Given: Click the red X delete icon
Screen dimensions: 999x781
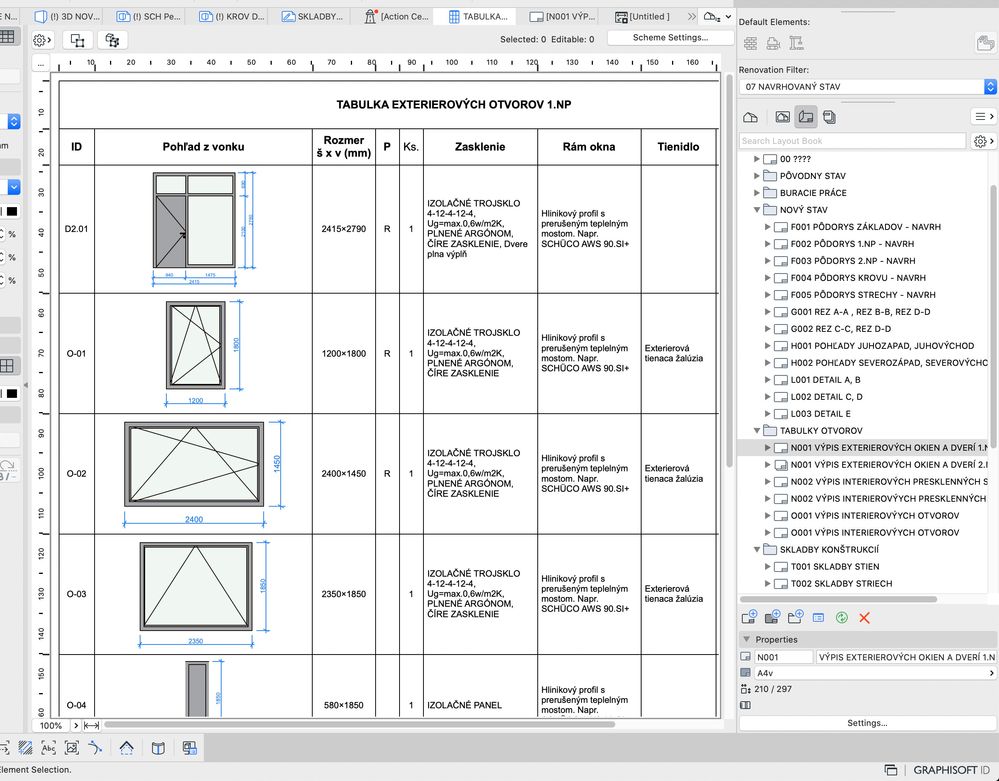Looking at the screenshot, I should [x=865, y=618].
